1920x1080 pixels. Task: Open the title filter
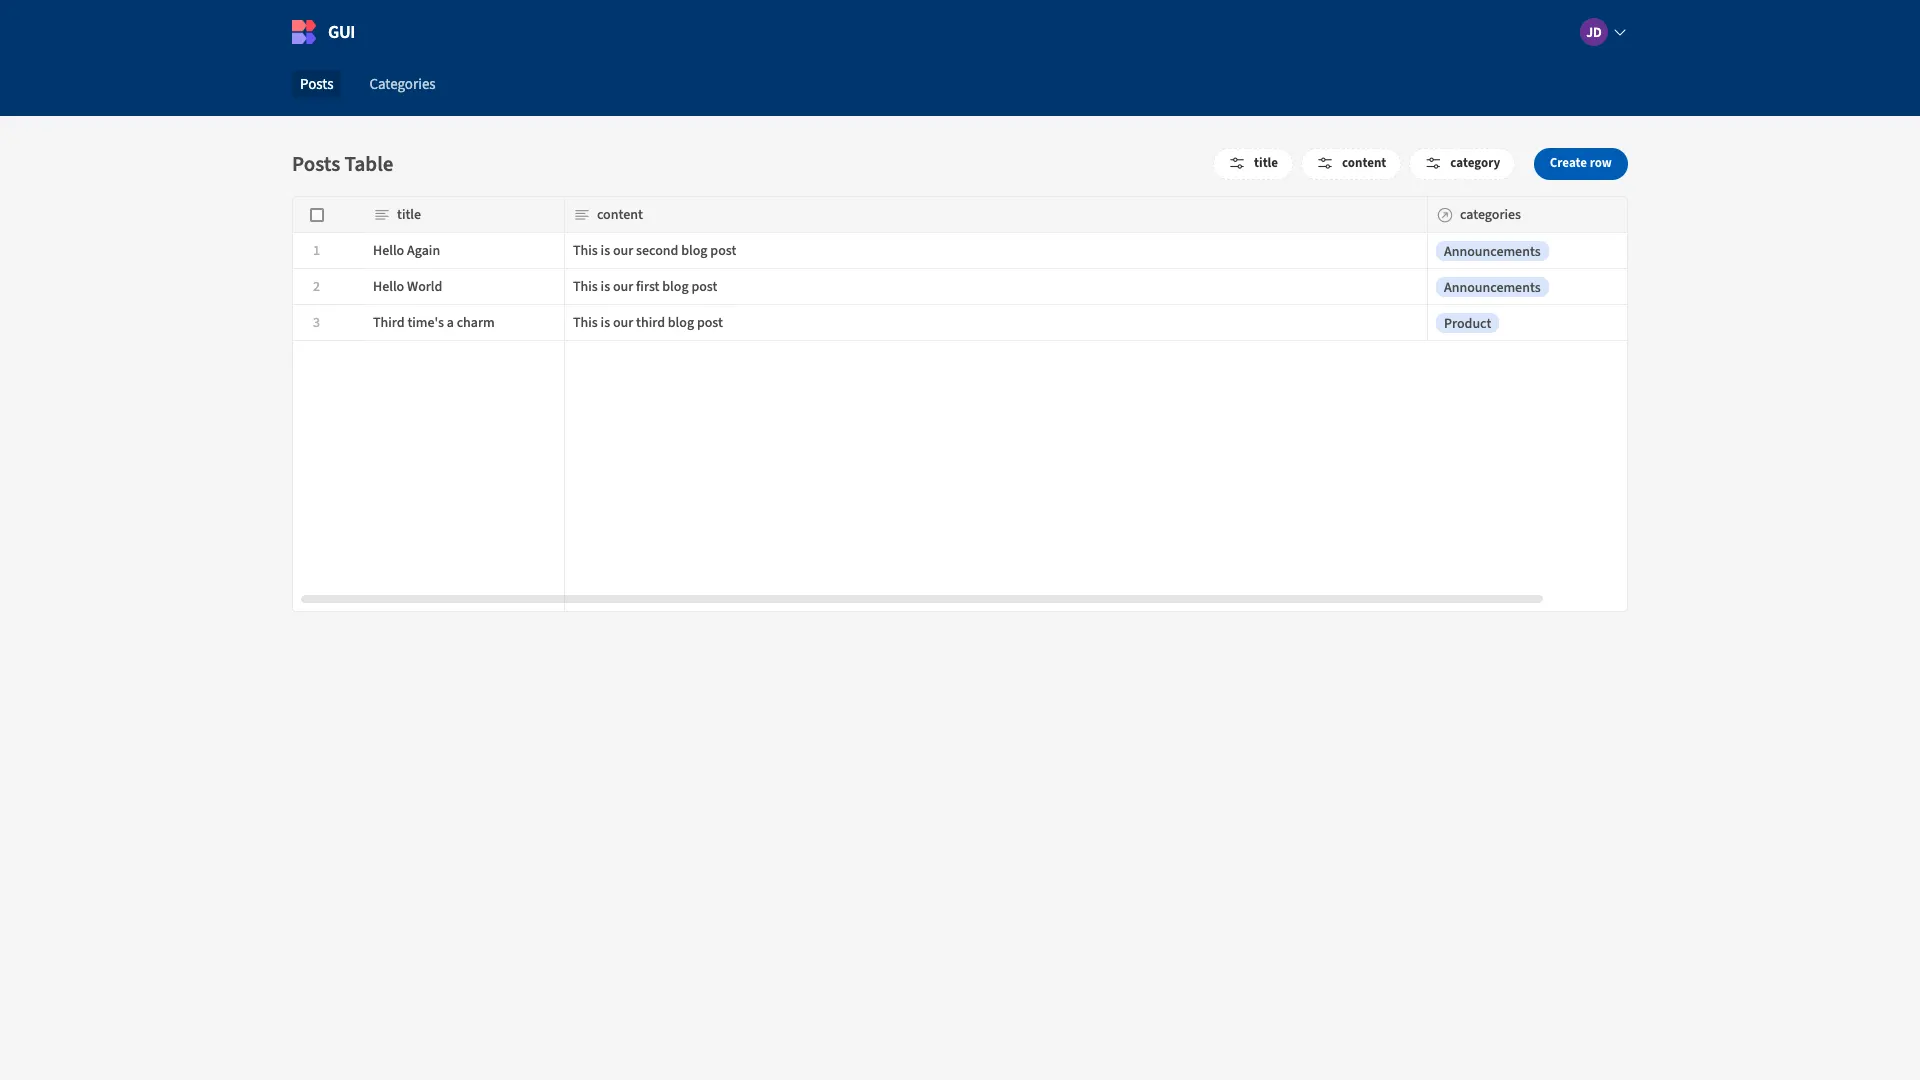click(x=1253, y=163)
